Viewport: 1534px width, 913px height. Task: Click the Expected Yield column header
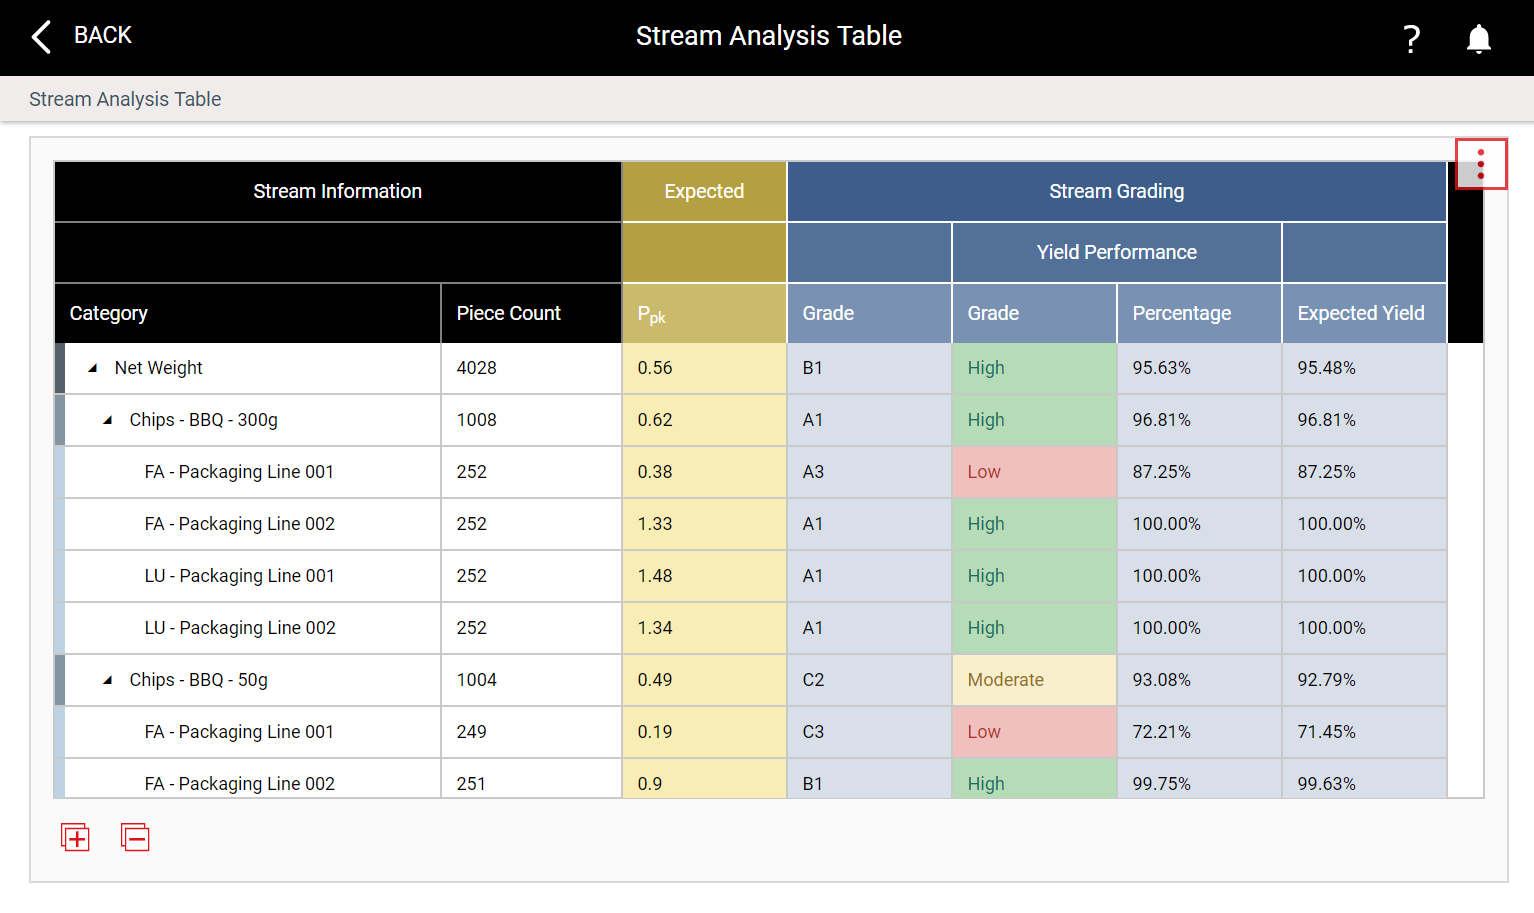coord(1364,313)
